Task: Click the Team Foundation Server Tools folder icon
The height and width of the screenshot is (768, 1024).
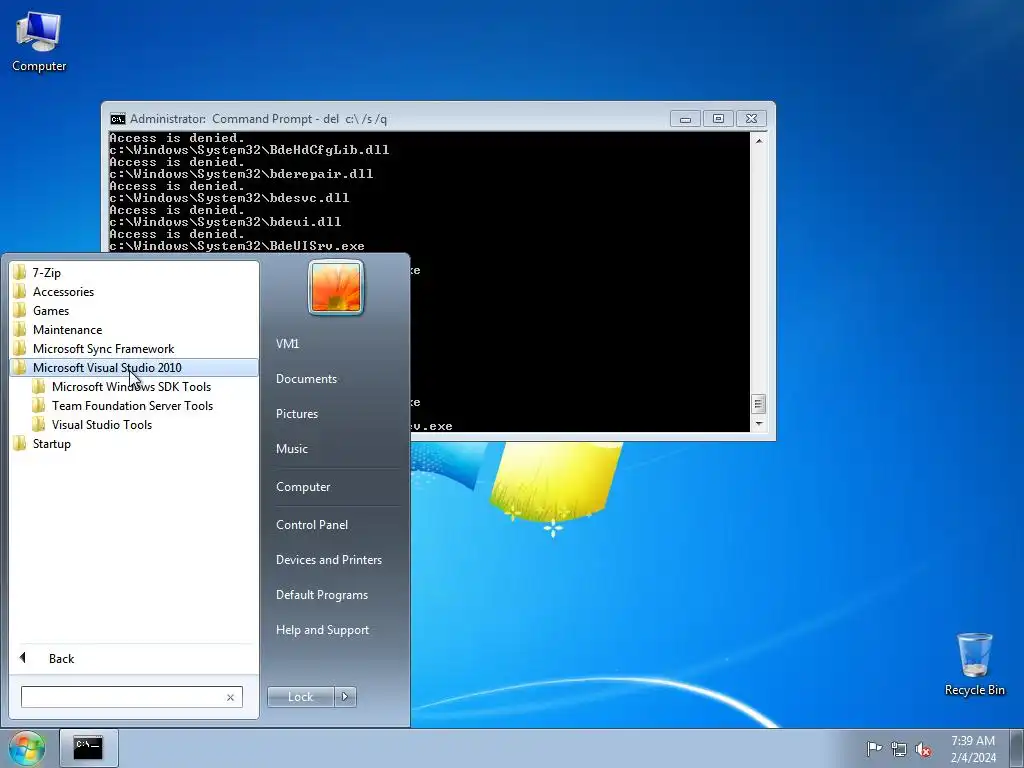Action: coord(39,406)
